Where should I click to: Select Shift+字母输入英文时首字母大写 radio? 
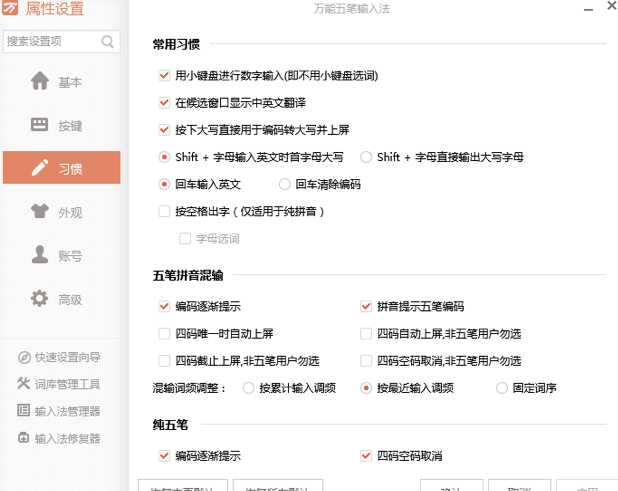164,157
